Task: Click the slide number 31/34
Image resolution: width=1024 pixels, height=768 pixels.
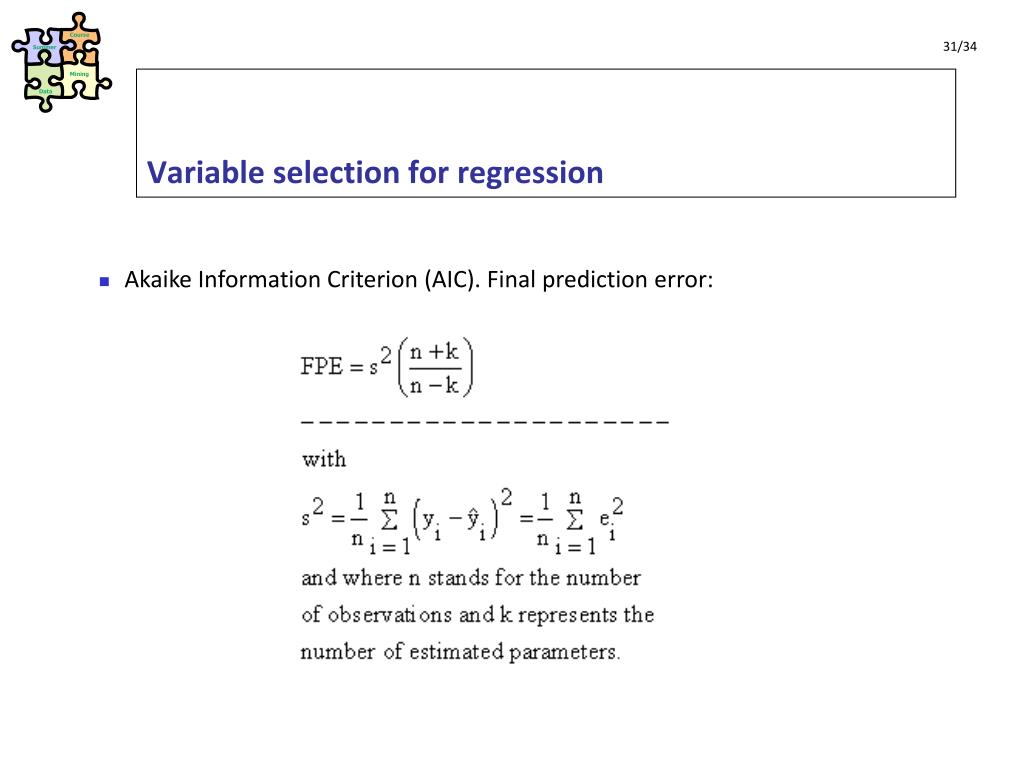Action: [x=959, y=46]
